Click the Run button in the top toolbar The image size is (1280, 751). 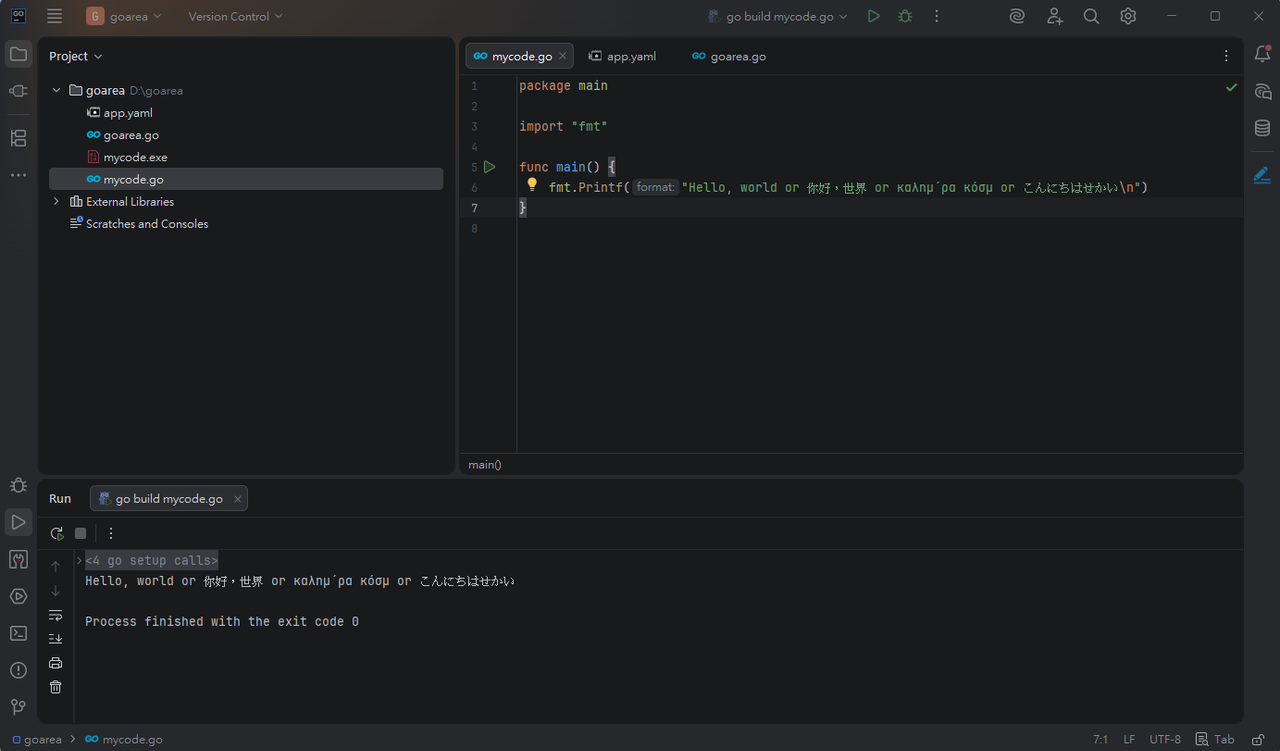(x=874, y=16)
